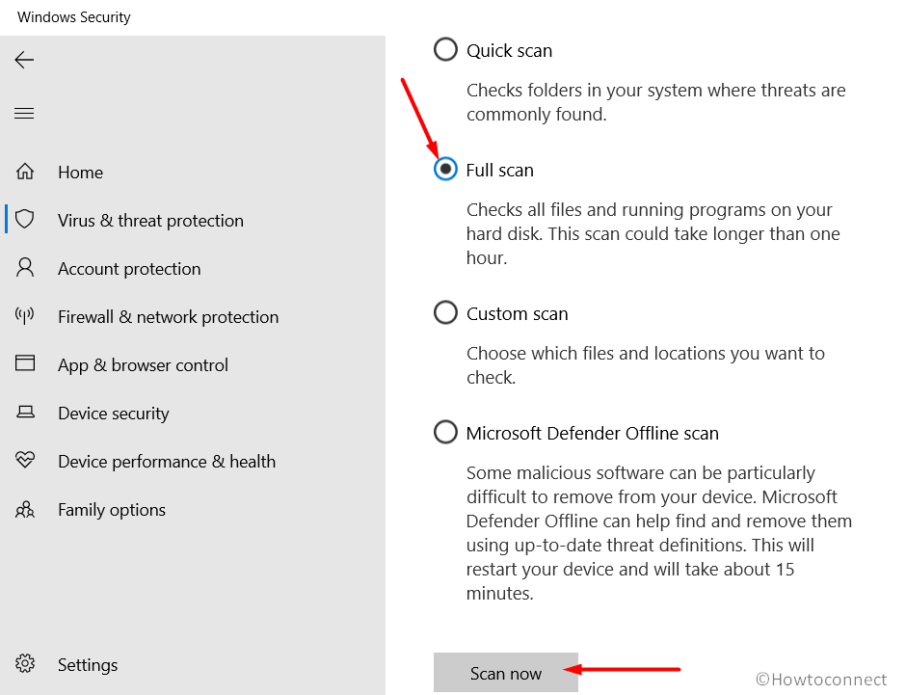Open App & browser control via its icon
906x695 pixels.
click(24, 364)
